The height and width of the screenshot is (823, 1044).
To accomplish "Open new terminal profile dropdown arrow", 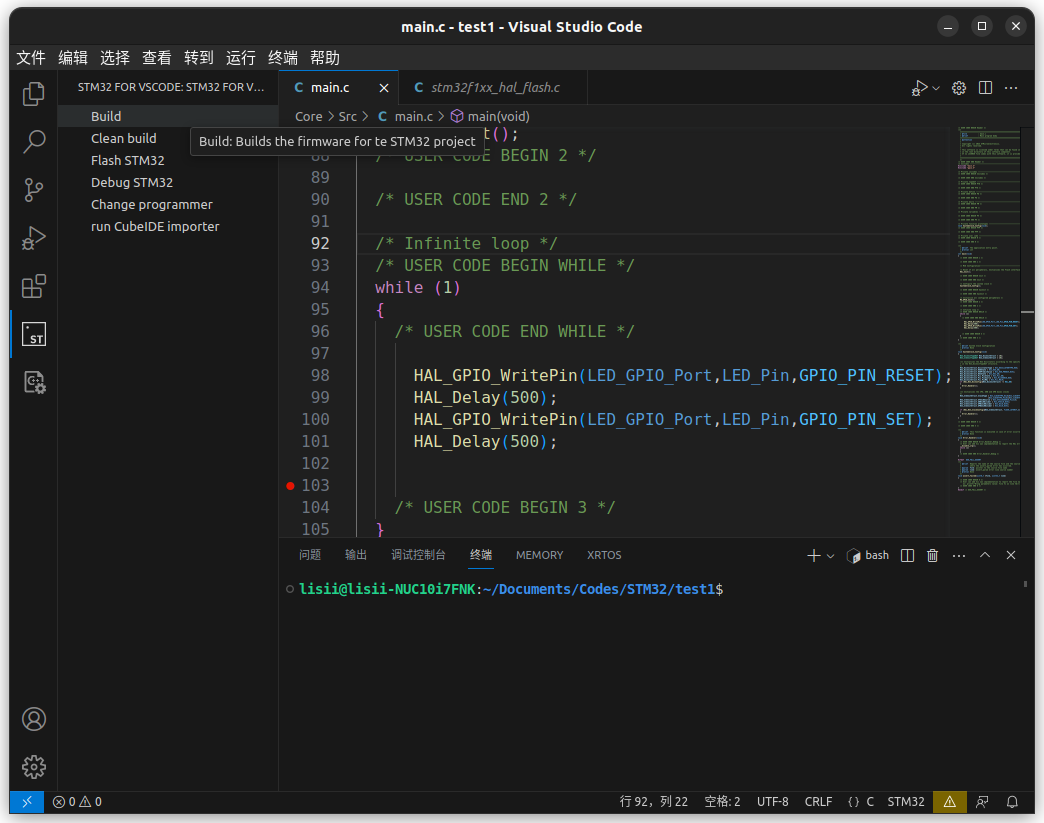I will pos(830,555).
